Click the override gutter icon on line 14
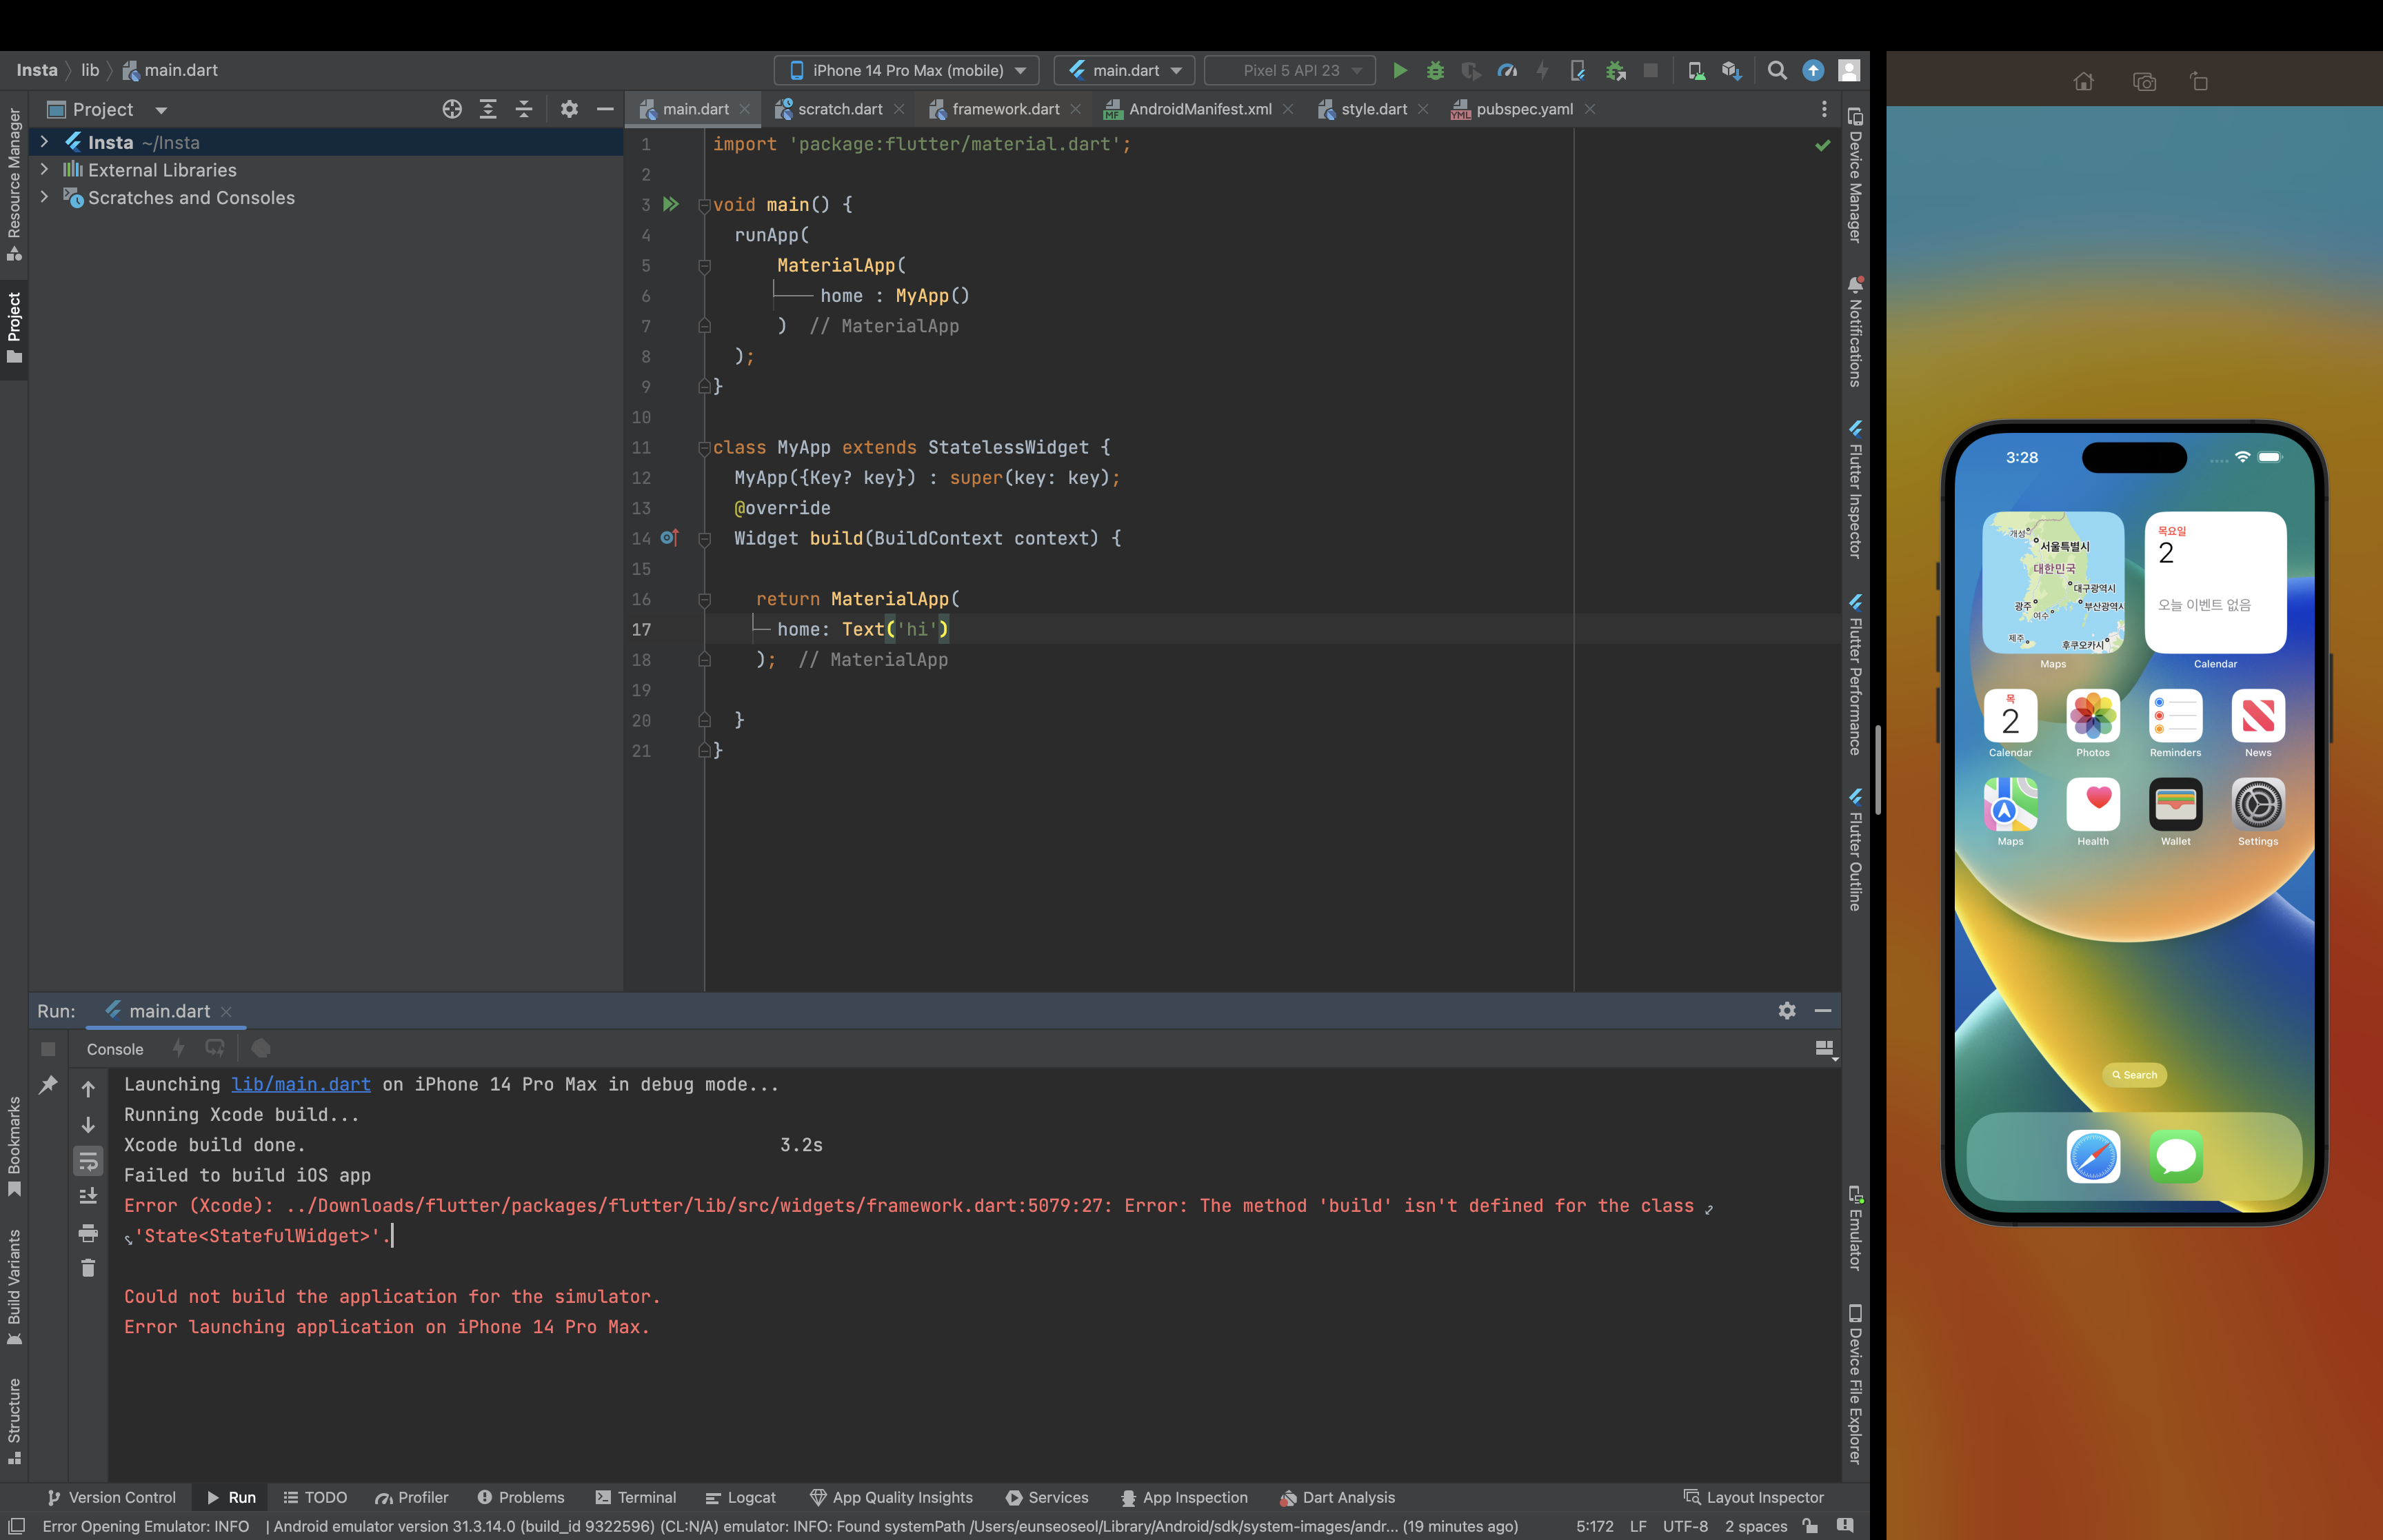Viewport: 2383px width, 1540px height. (670, 538)
